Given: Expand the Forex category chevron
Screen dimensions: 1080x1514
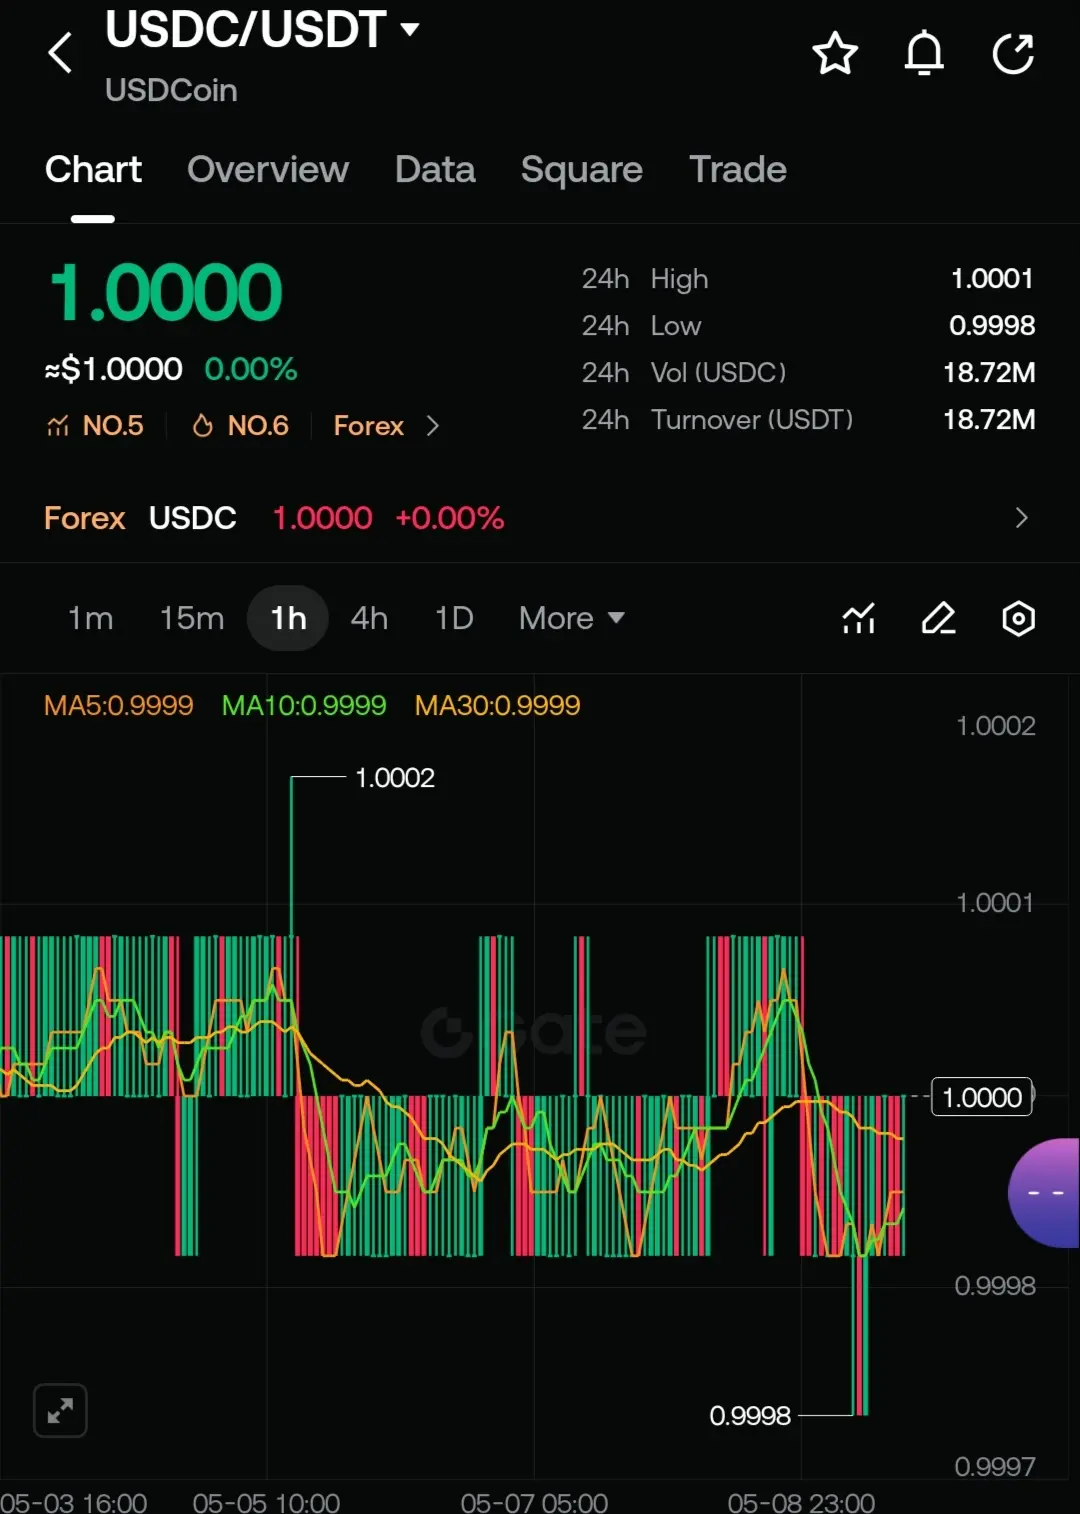Looking at the screenshot, I should [432, 426].
